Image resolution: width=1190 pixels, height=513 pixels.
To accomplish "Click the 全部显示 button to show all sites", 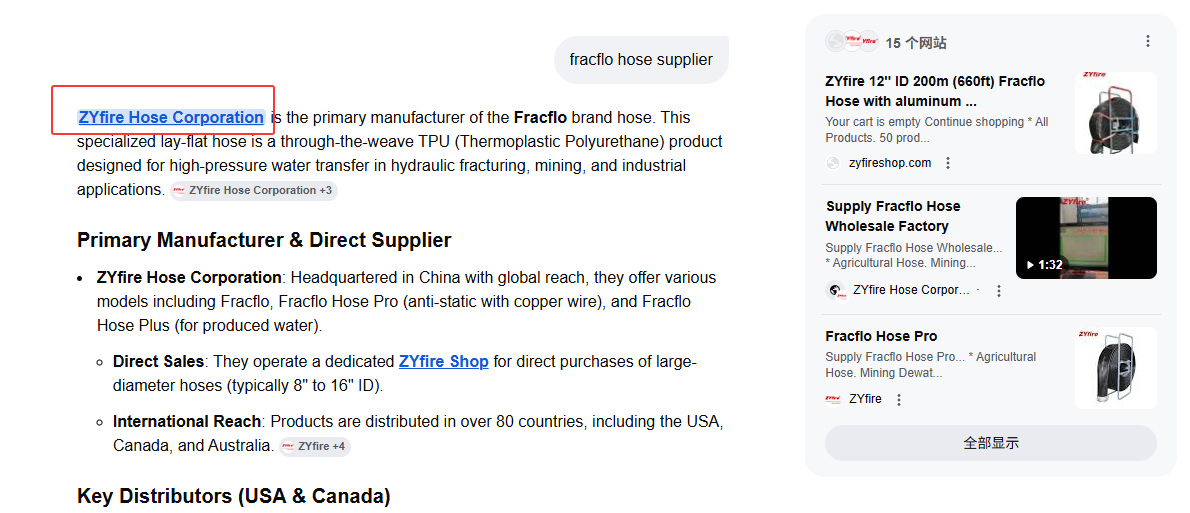I will 990,443.
